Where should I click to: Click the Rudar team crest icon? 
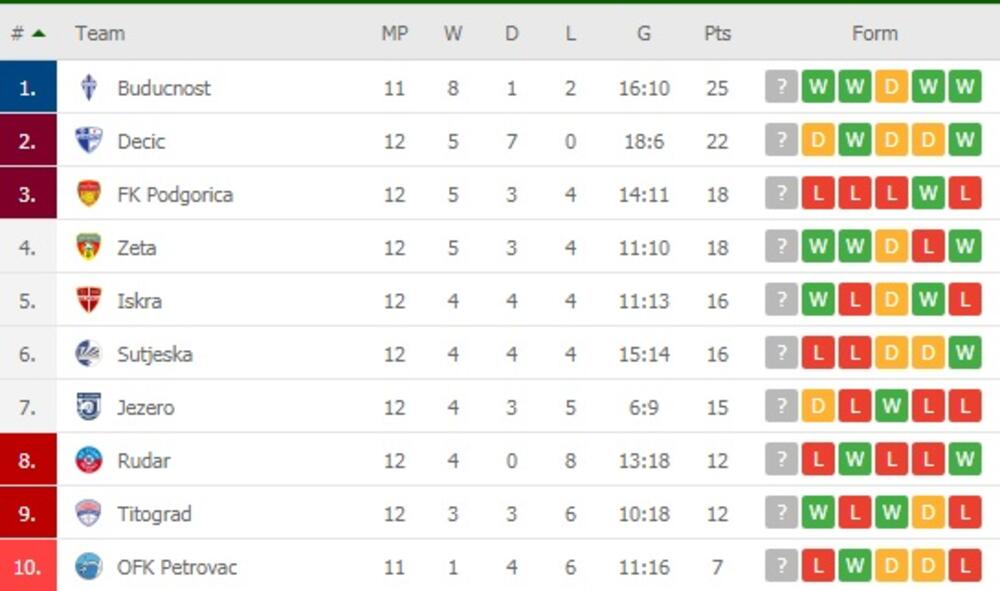coord(89,460)
